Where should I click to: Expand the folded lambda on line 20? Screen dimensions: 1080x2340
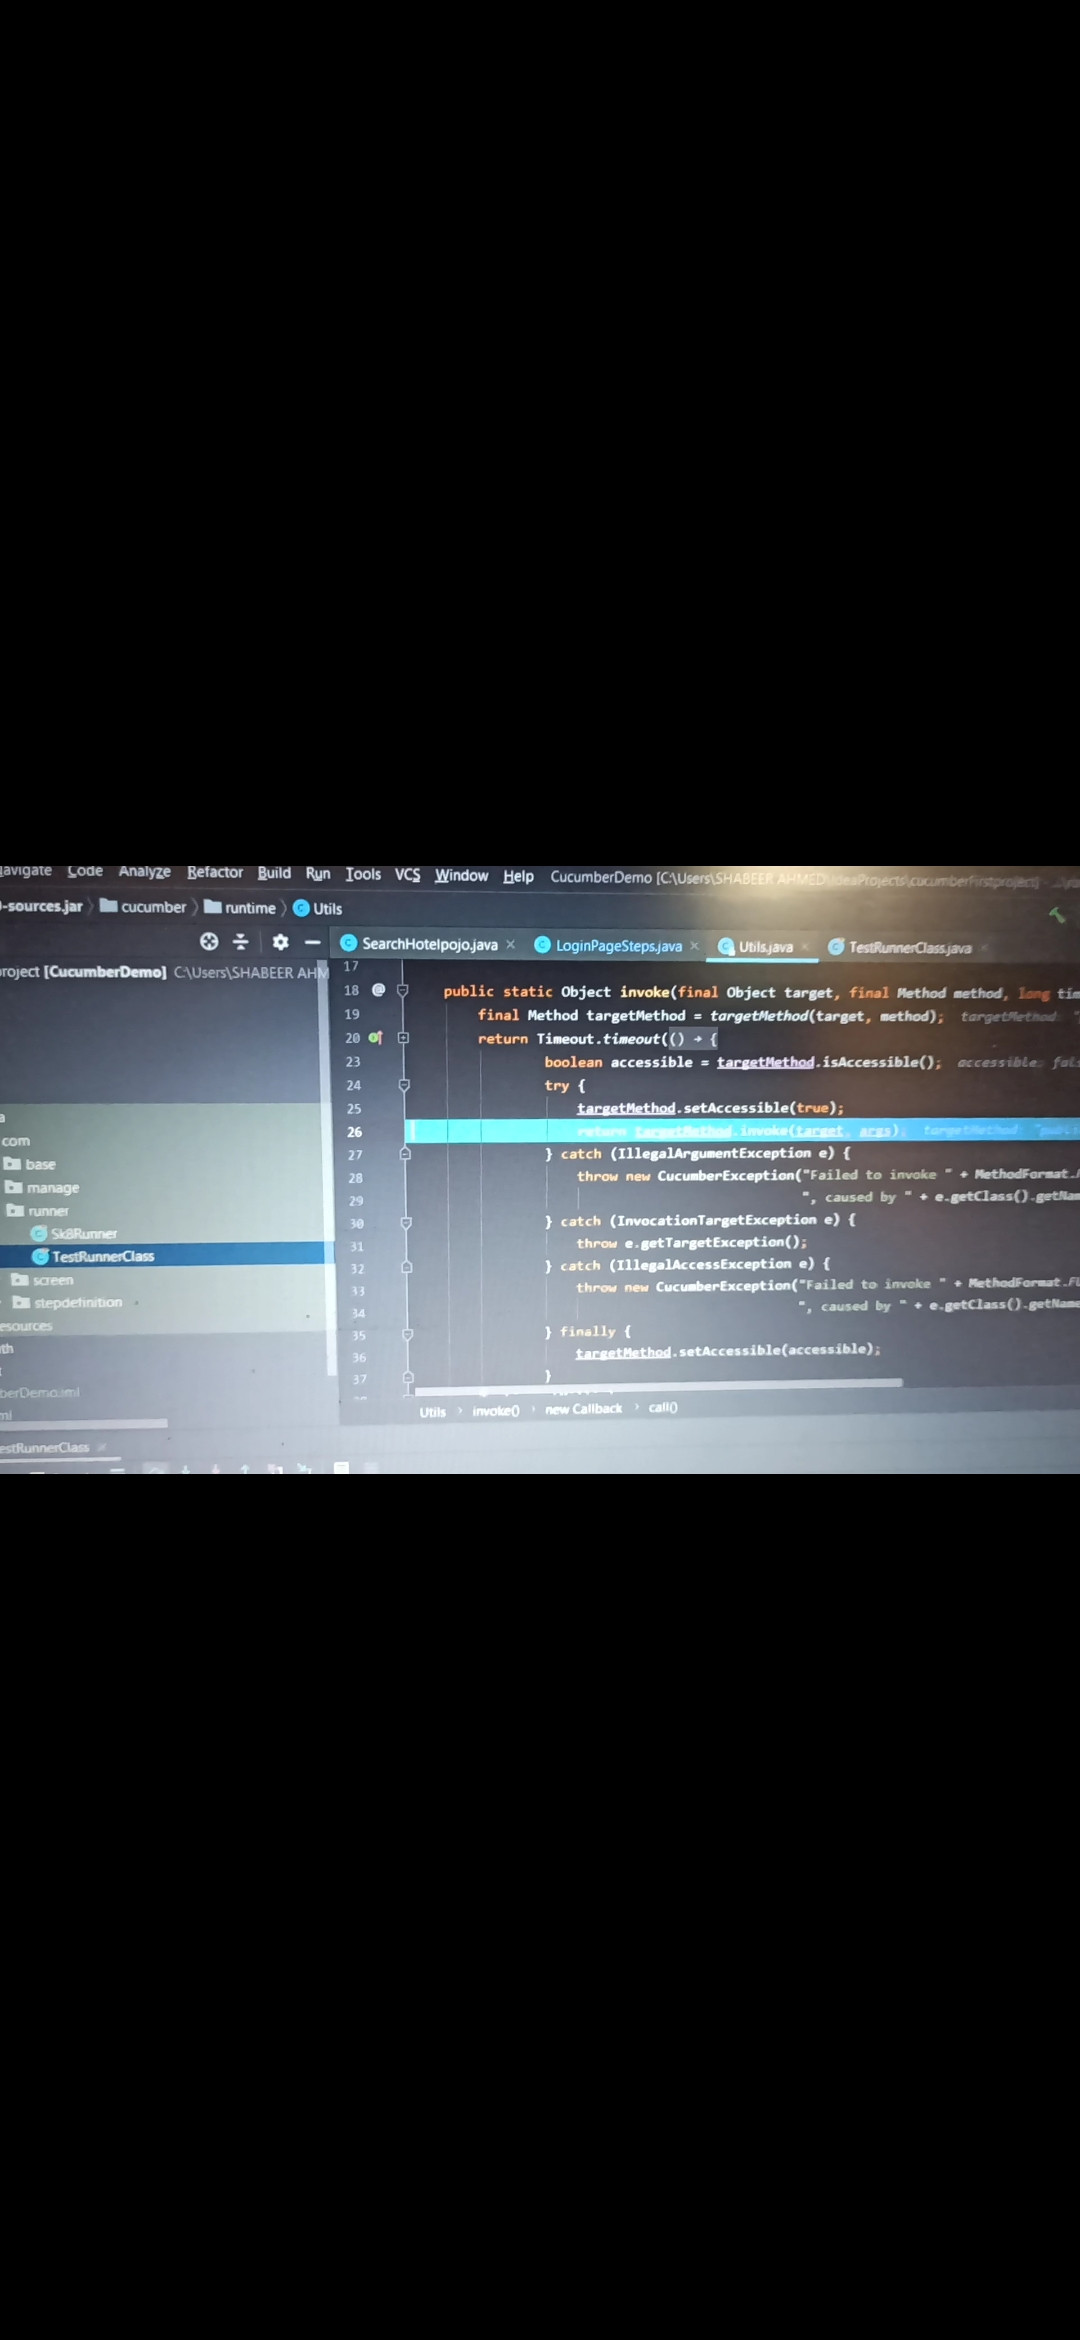(x=404, y=1038)
